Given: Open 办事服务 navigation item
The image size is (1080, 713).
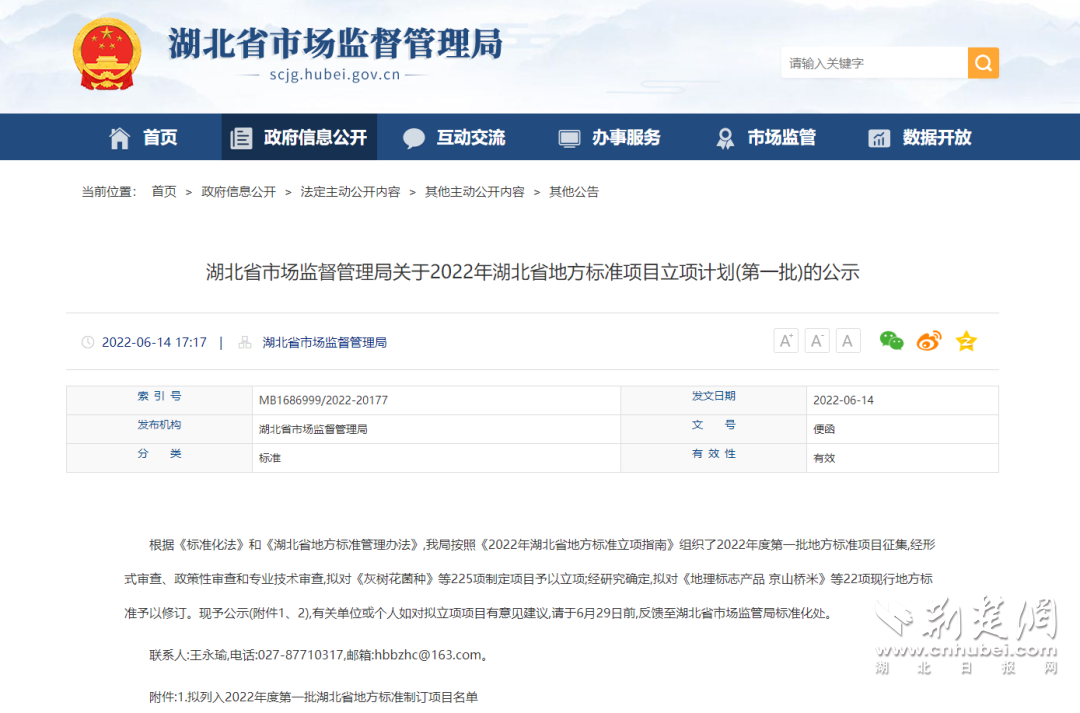Looking at the screenshot, I should pos(610,137).
